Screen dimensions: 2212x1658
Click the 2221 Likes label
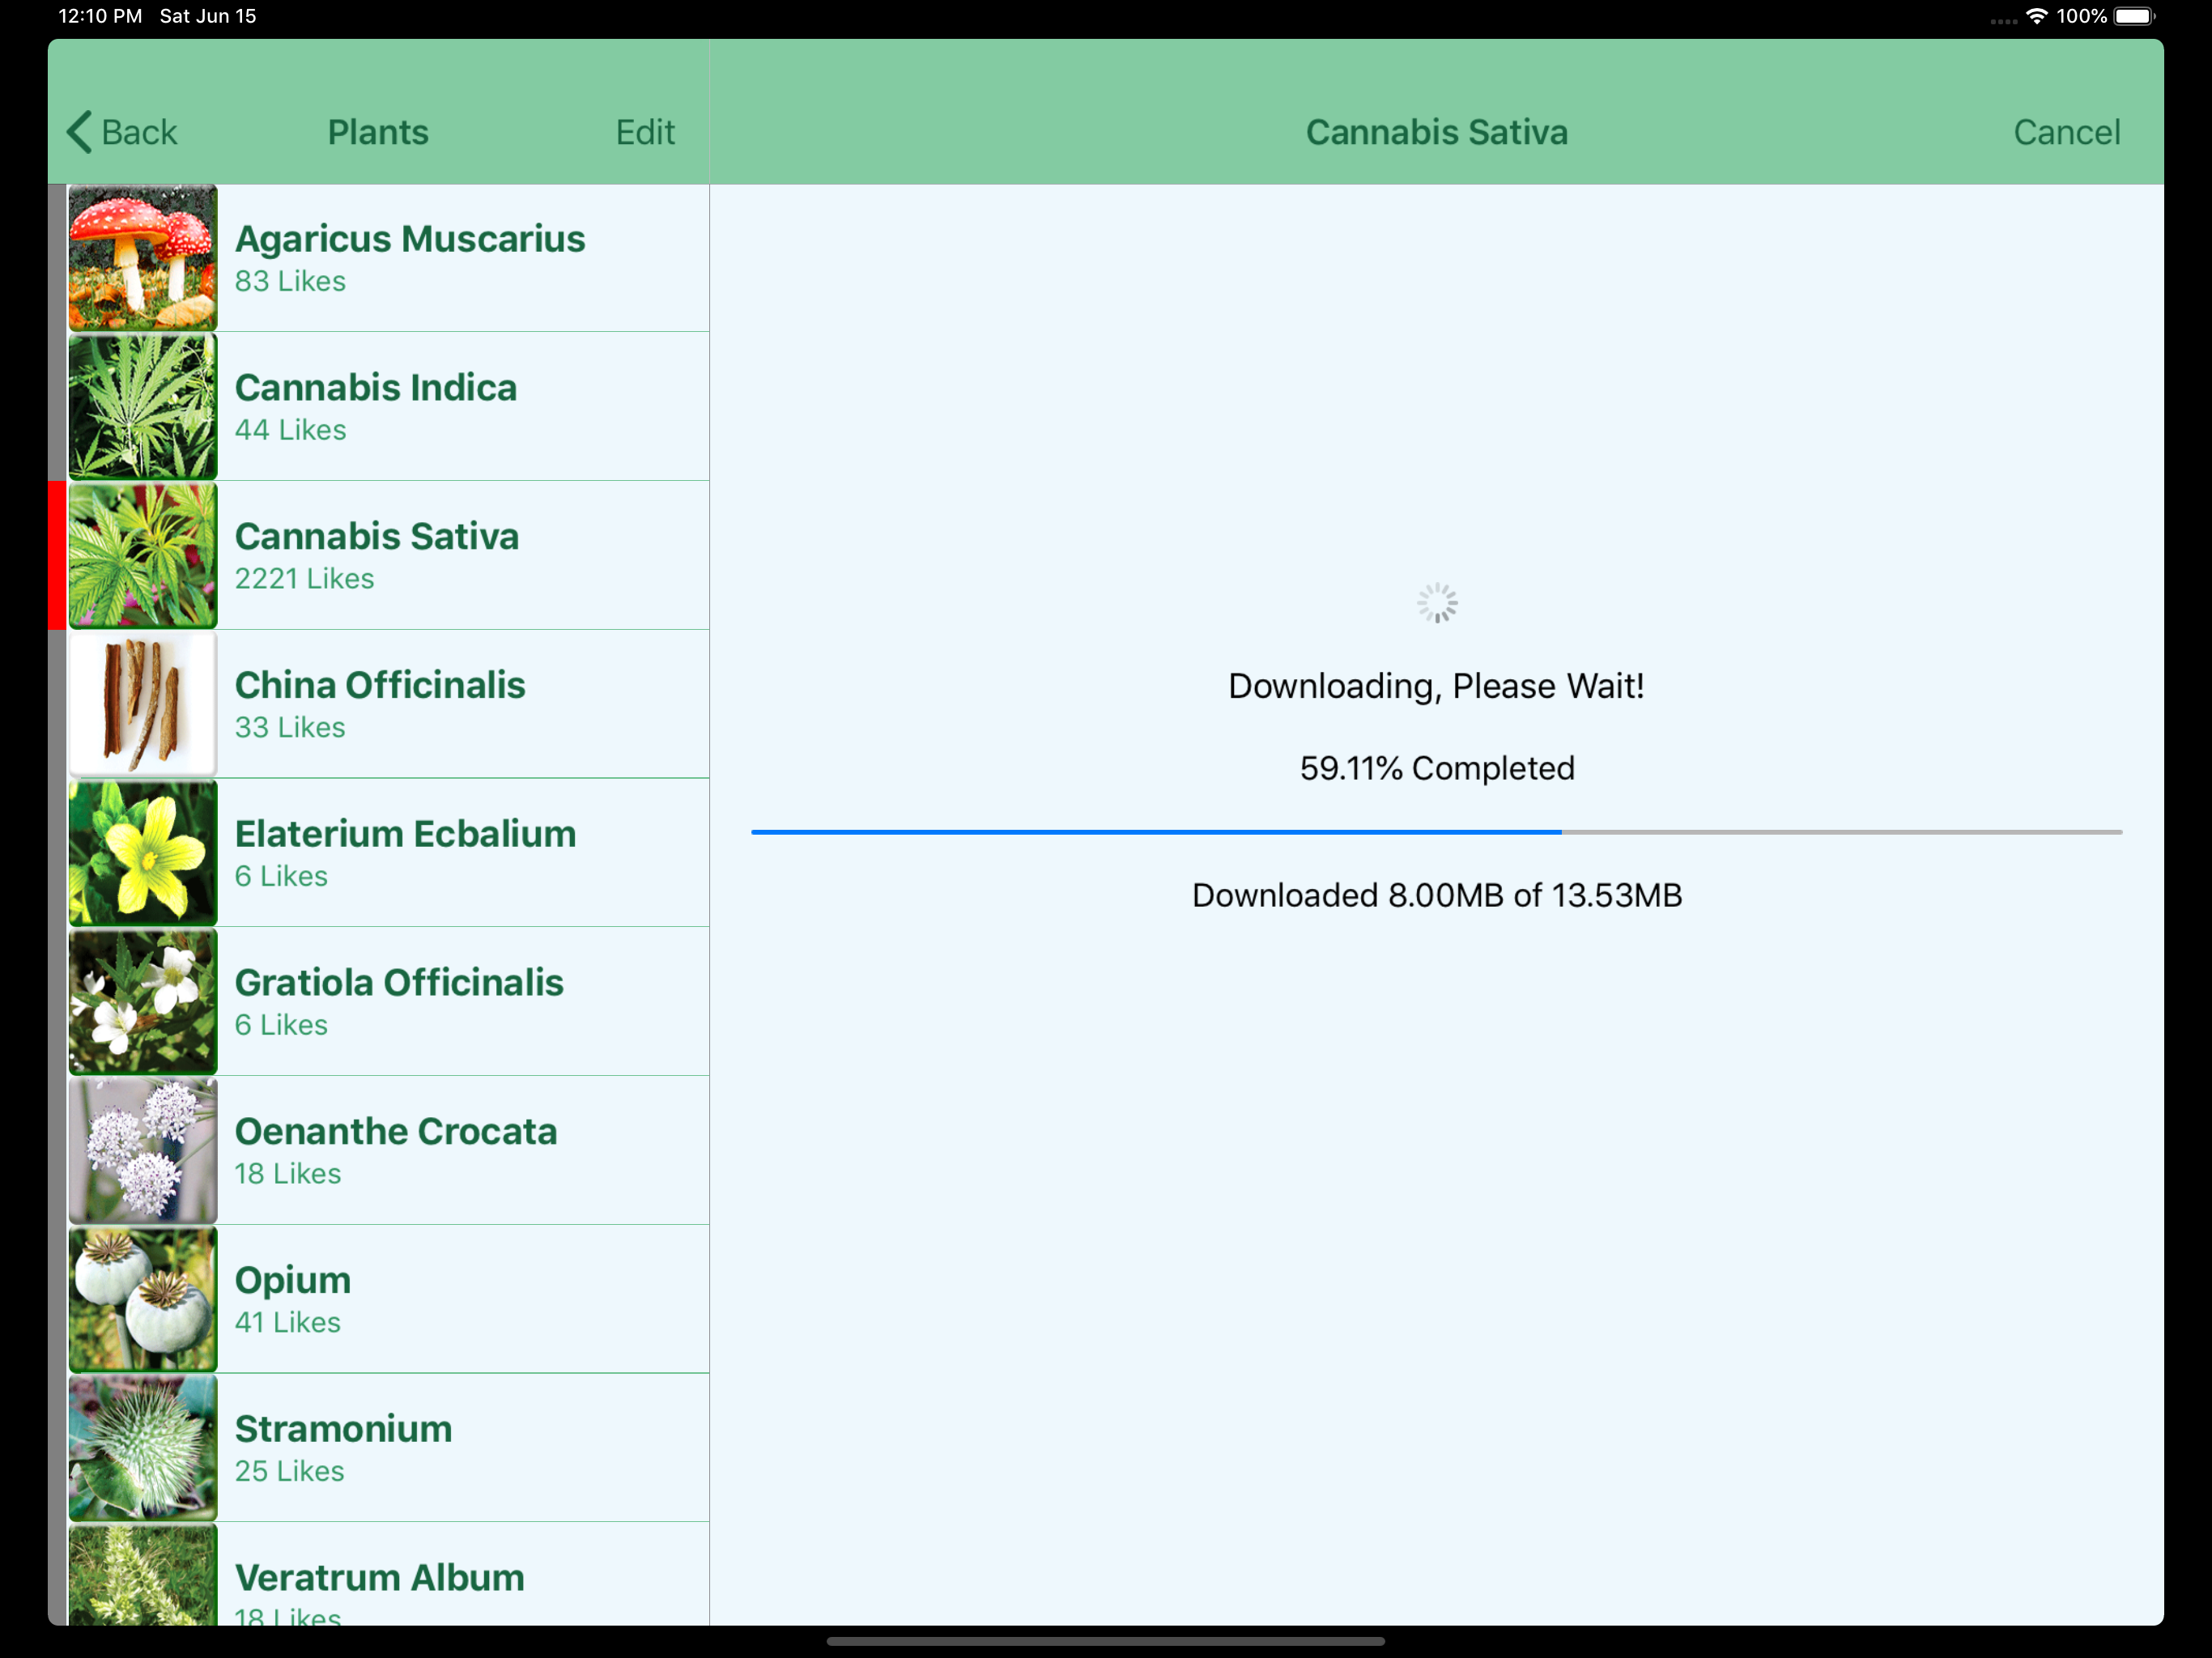[304, 579]
